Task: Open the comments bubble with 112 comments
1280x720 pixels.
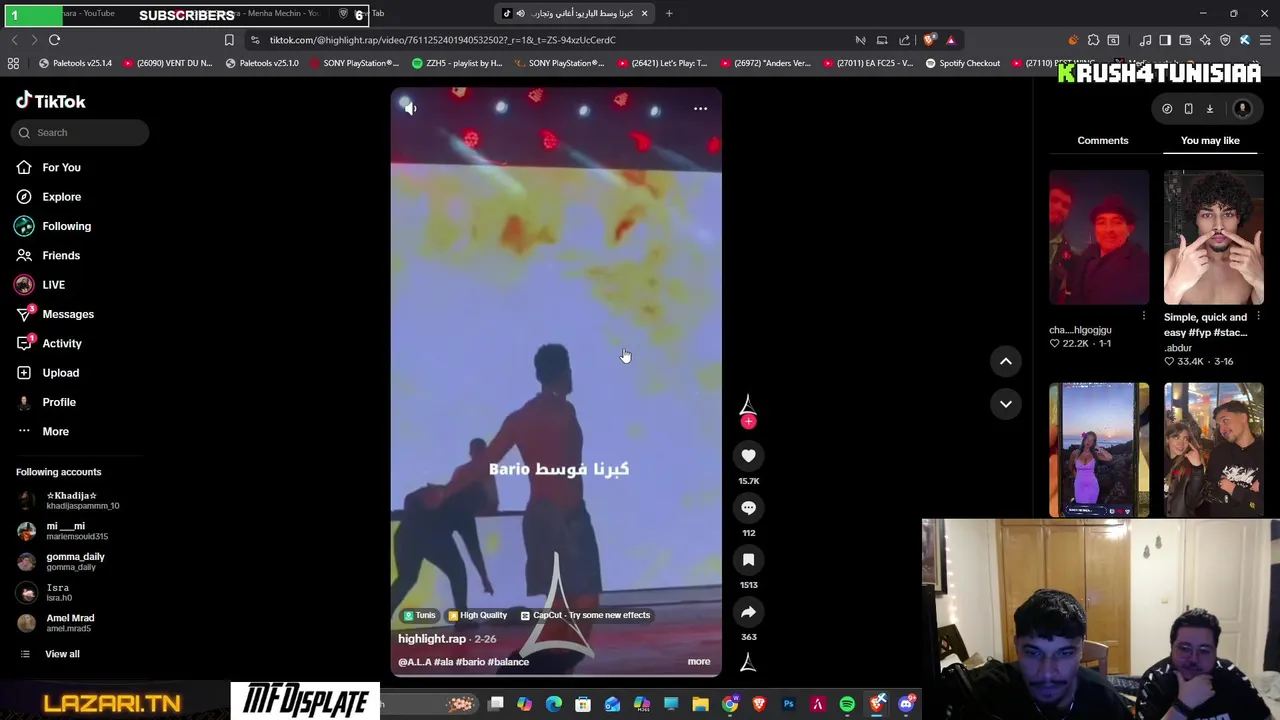Action: click(x=748, y=508)
